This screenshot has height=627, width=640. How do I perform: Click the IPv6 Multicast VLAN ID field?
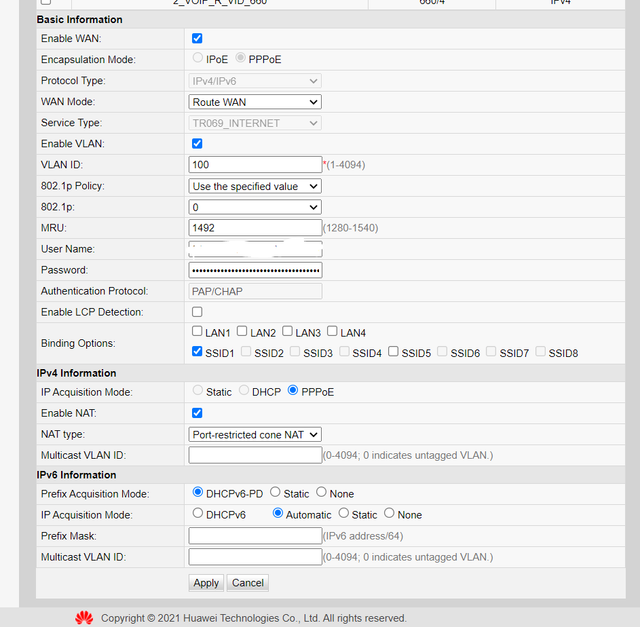(x=255, y=557)
